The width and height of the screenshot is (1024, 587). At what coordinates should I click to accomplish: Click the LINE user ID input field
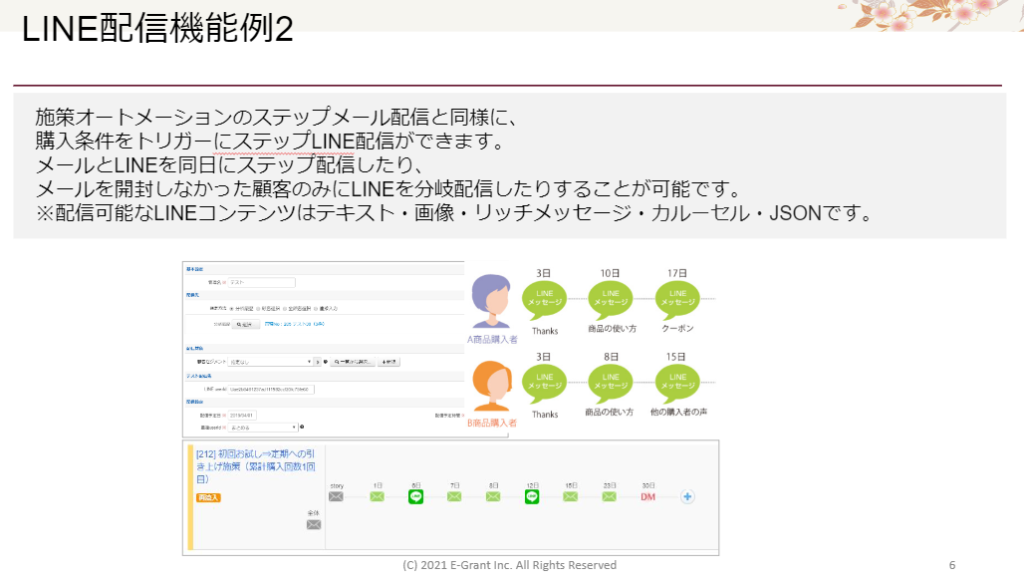pos(270,388)
